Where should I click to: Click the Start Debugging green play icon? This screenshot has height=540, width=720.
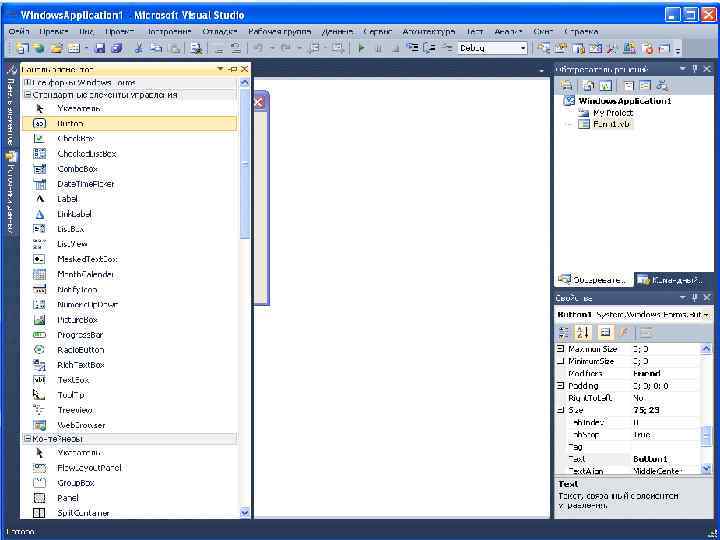pos(361,48)
